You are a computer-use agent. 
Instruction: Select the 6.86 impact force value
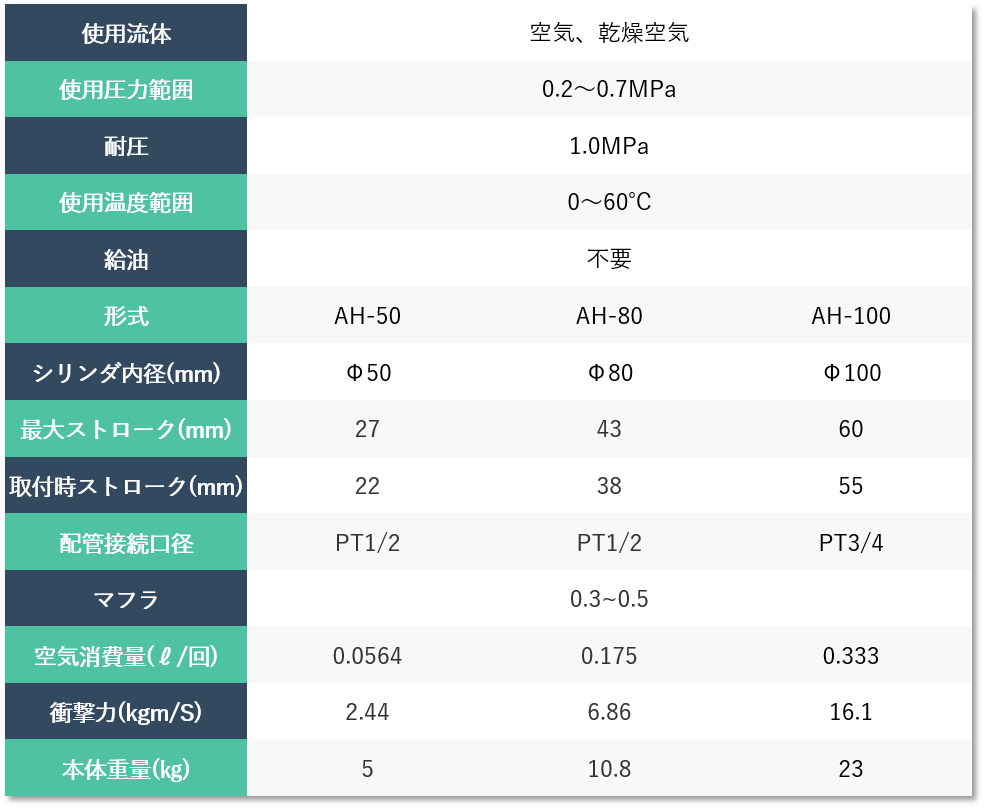pos(609,712)
